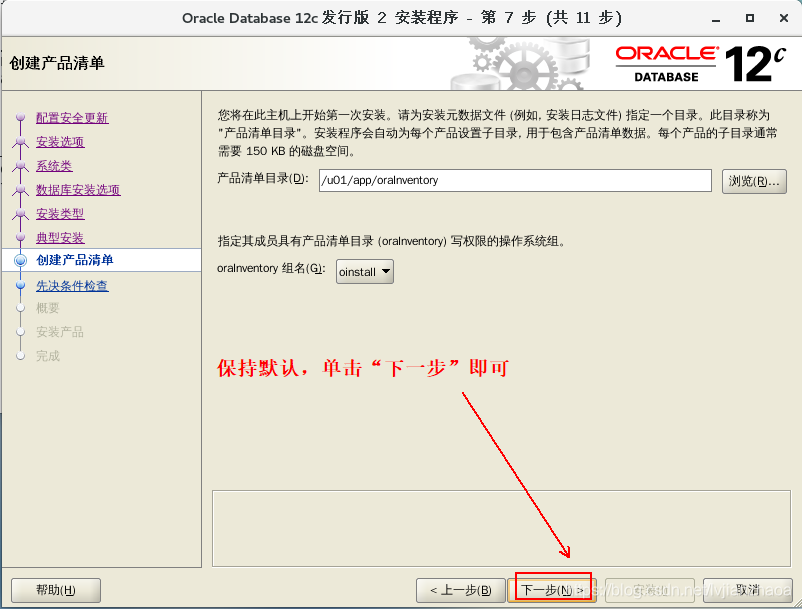
Task: Click the step bullet beside 配置安全更新
Action: [20, 118]
